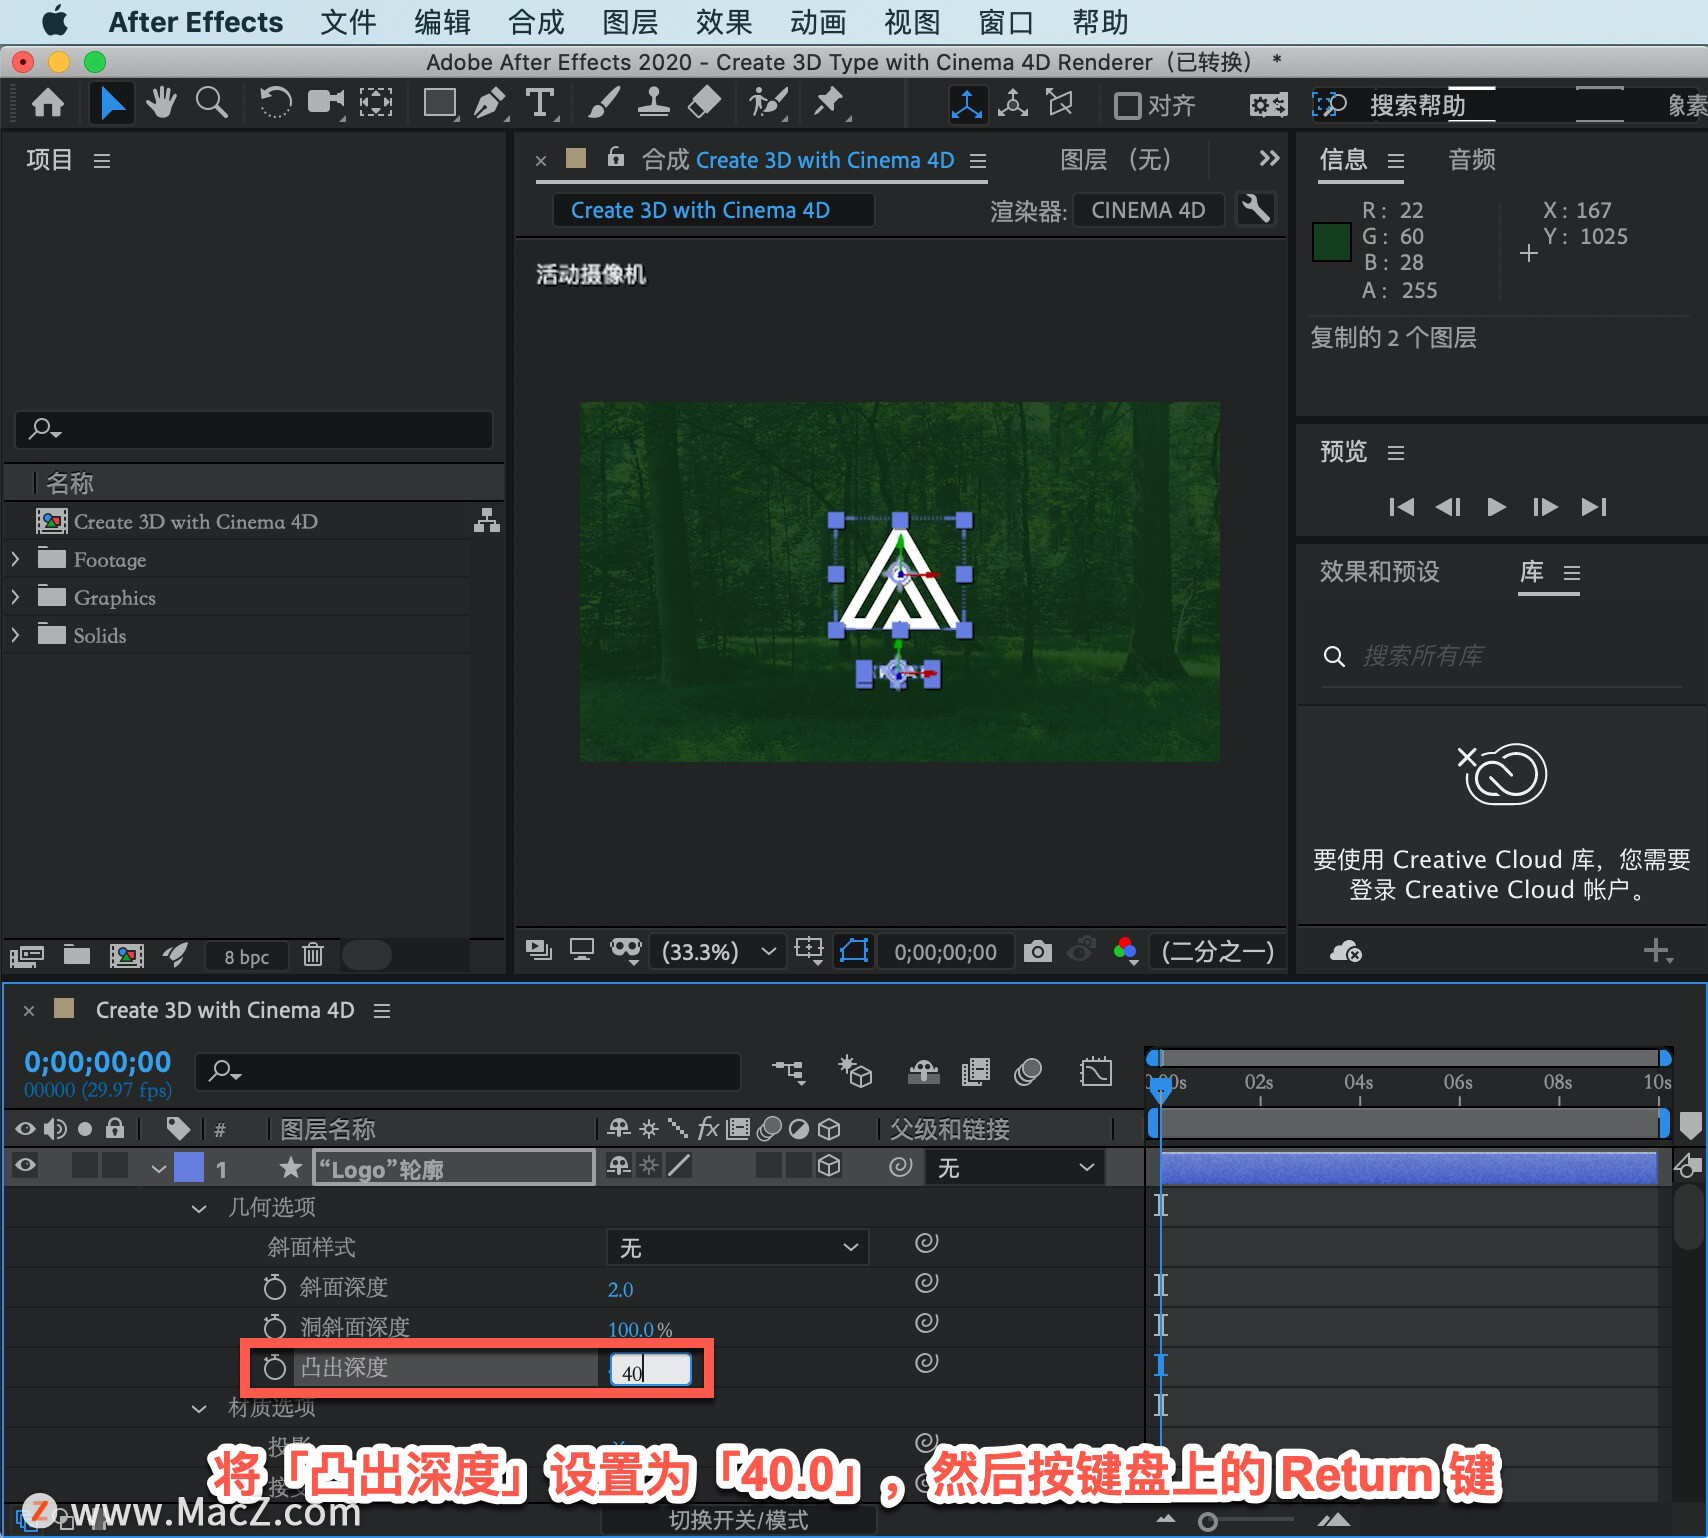The width and height of the screenshot is (1708, 1538).
Task: Select the Unified Camera tool
Action: tap(326, 103)
